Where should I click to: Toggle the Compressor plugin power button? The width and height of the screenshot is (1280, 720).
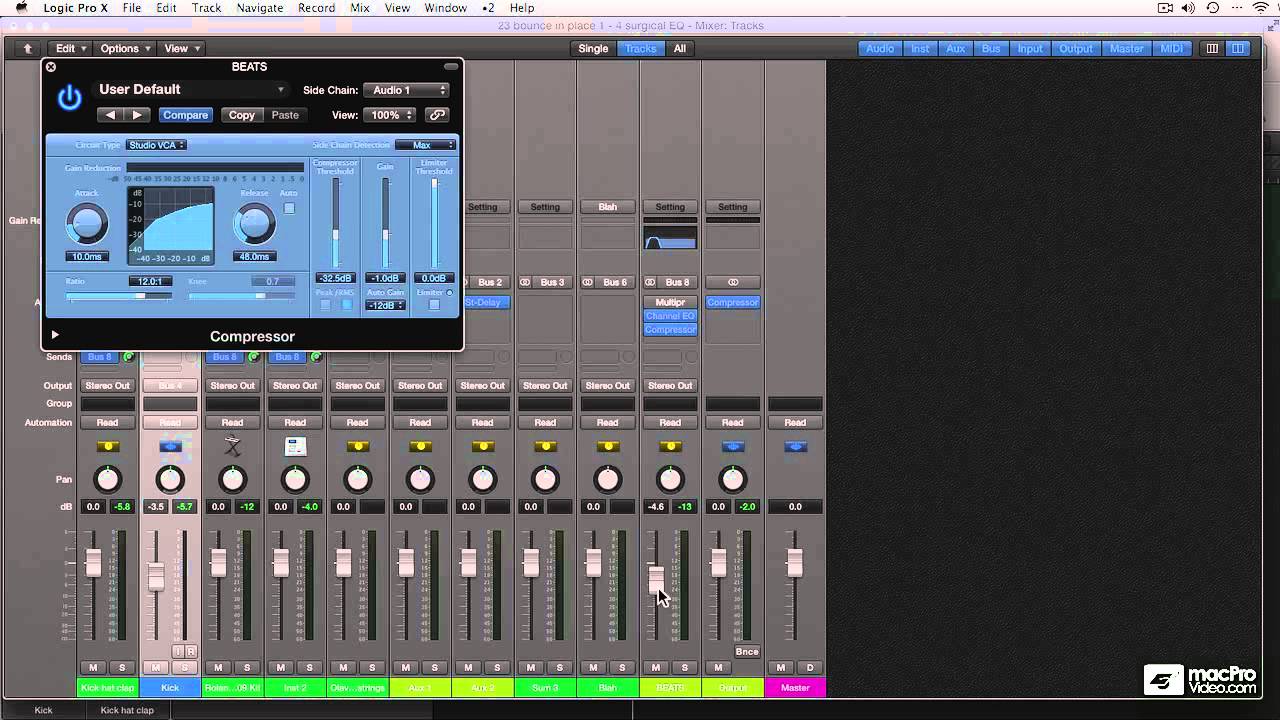click(x=69, y=98)
